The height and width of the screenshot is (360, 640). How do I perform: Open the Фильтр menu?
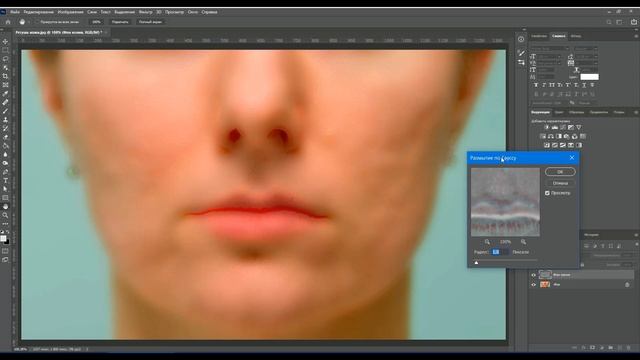[x=145, y=12]
